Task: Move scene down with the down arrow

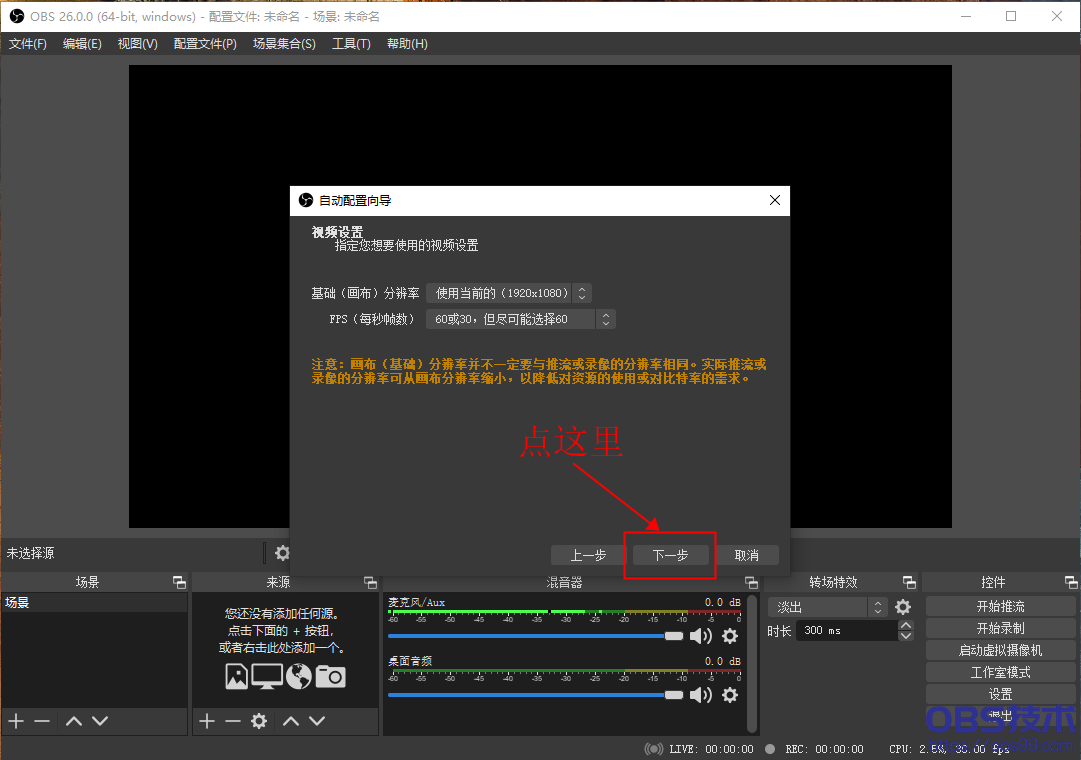Action: point(100,721)
